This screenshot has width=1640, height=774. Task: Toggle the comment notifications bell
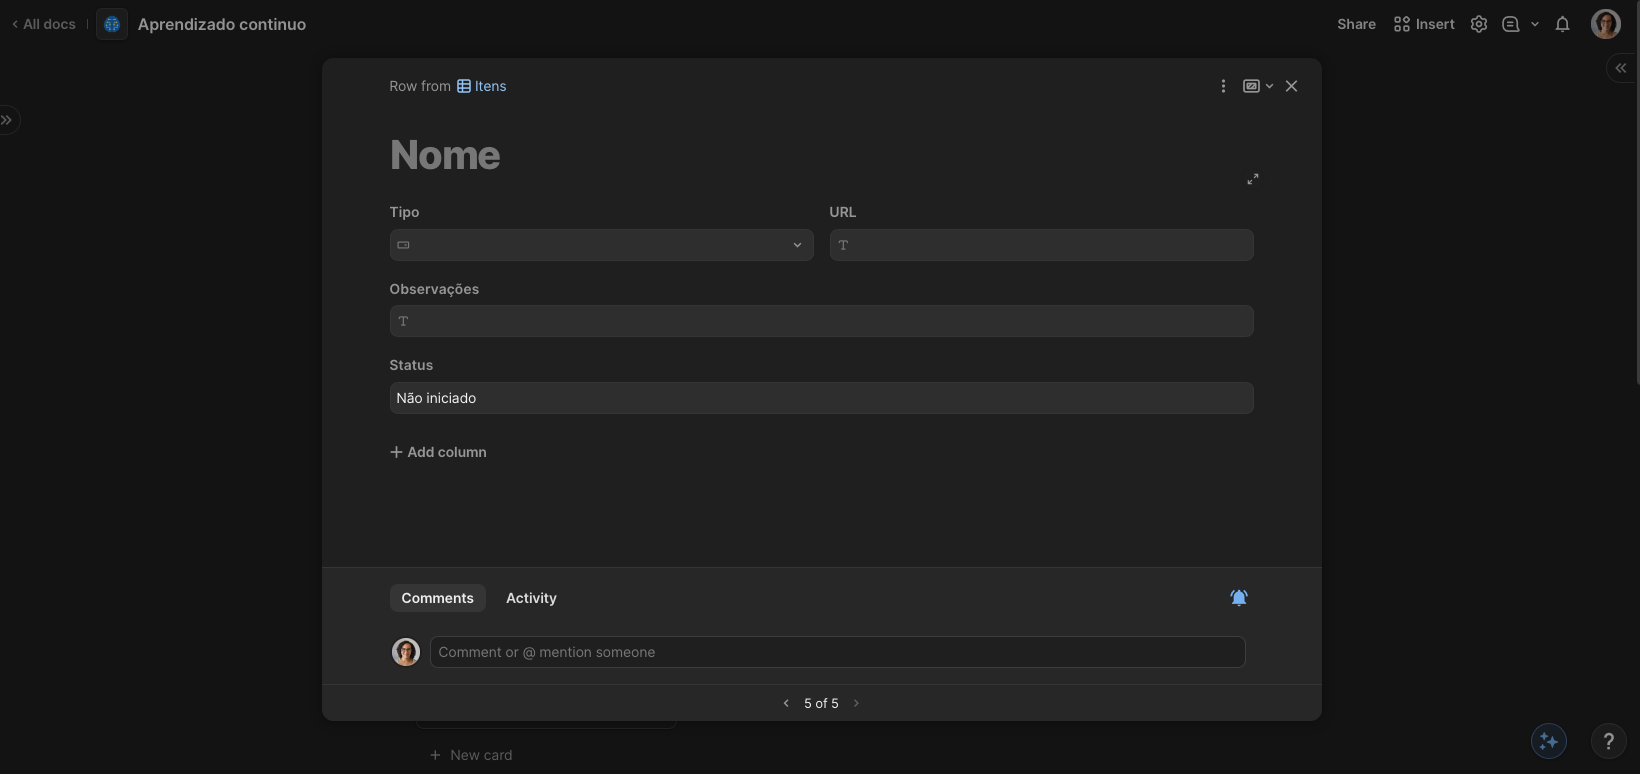(x=1238, y=598)
